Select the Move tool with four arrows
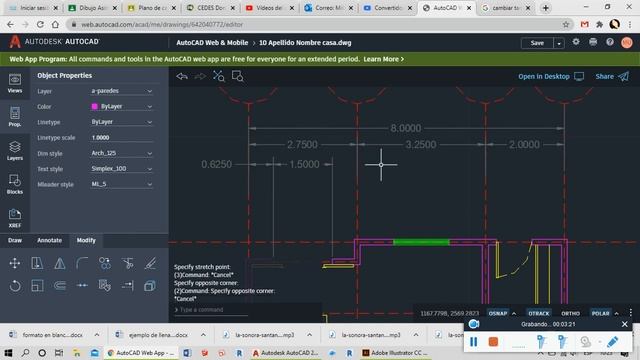The width and height of the screenshot is (640, 360). (x=15, y=263)
